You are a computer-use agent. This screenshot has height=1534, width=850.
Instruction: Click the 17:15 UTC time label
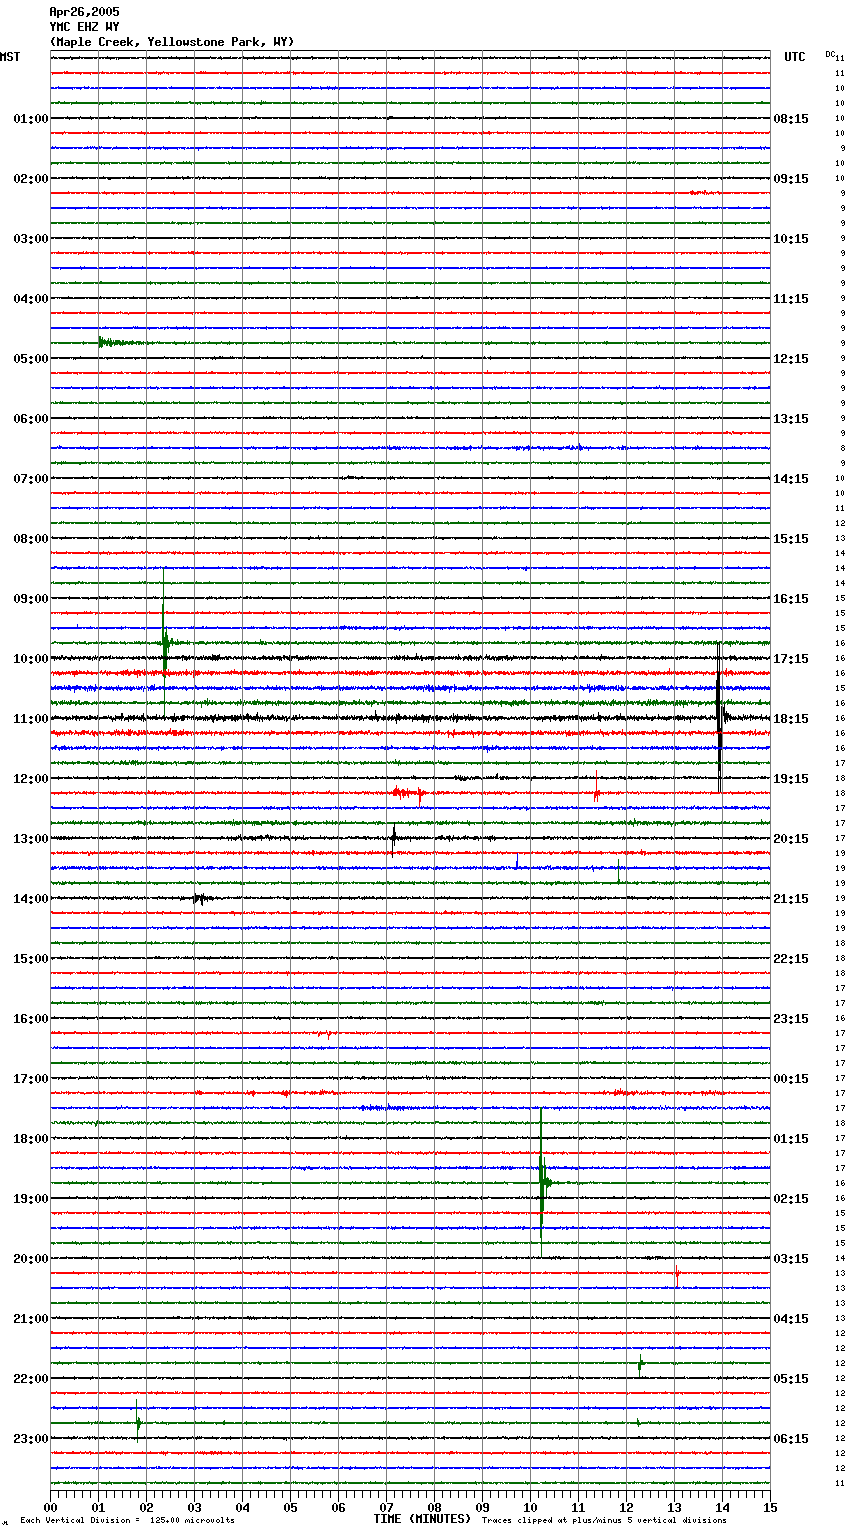tap(791, 659)
